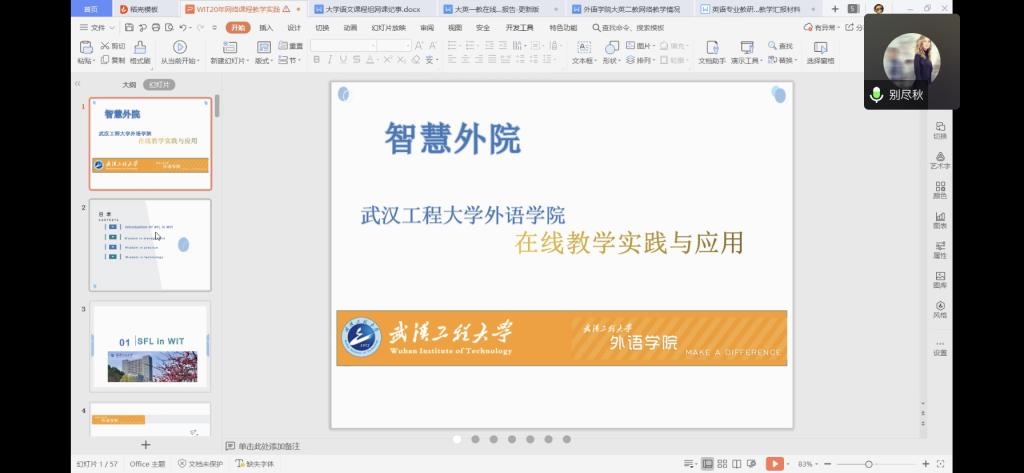The image size is (1024, 473).
Task: Click the Settings (设置) dots in right sidebar
Action: click(940, 343)
